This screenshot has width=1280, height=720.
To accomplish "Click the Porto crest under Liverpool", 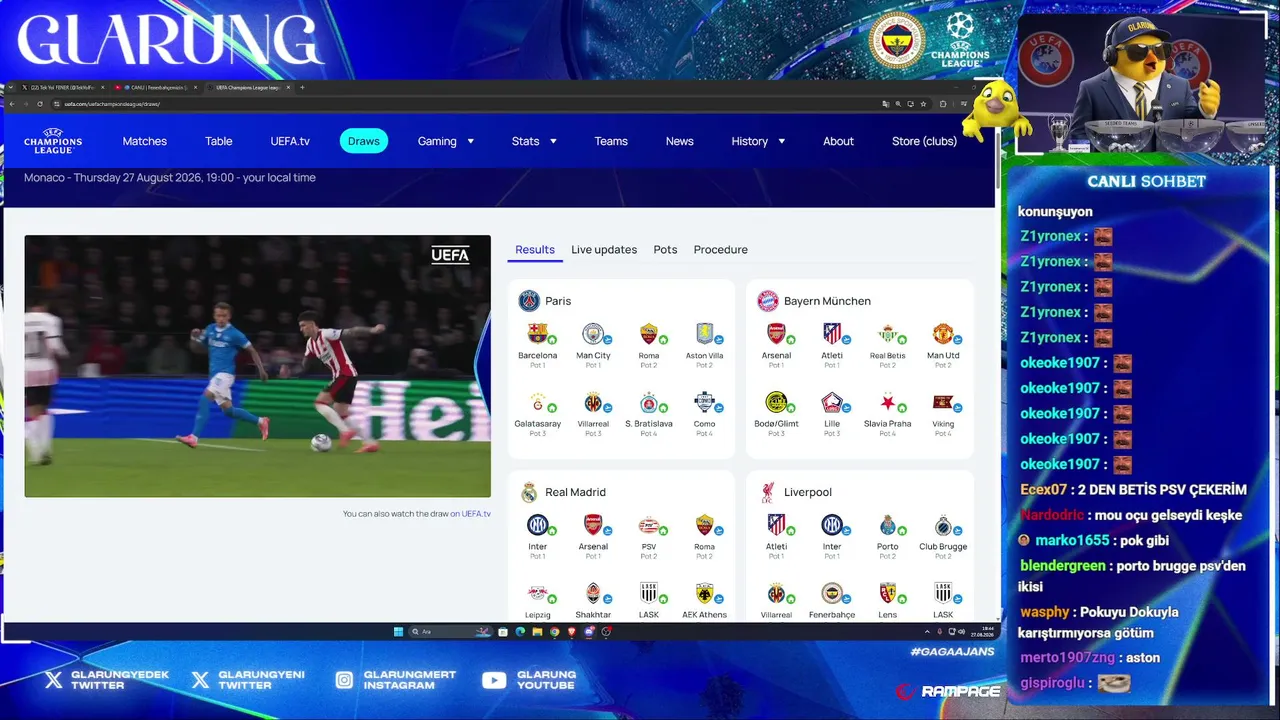I will tap(887, 524).
